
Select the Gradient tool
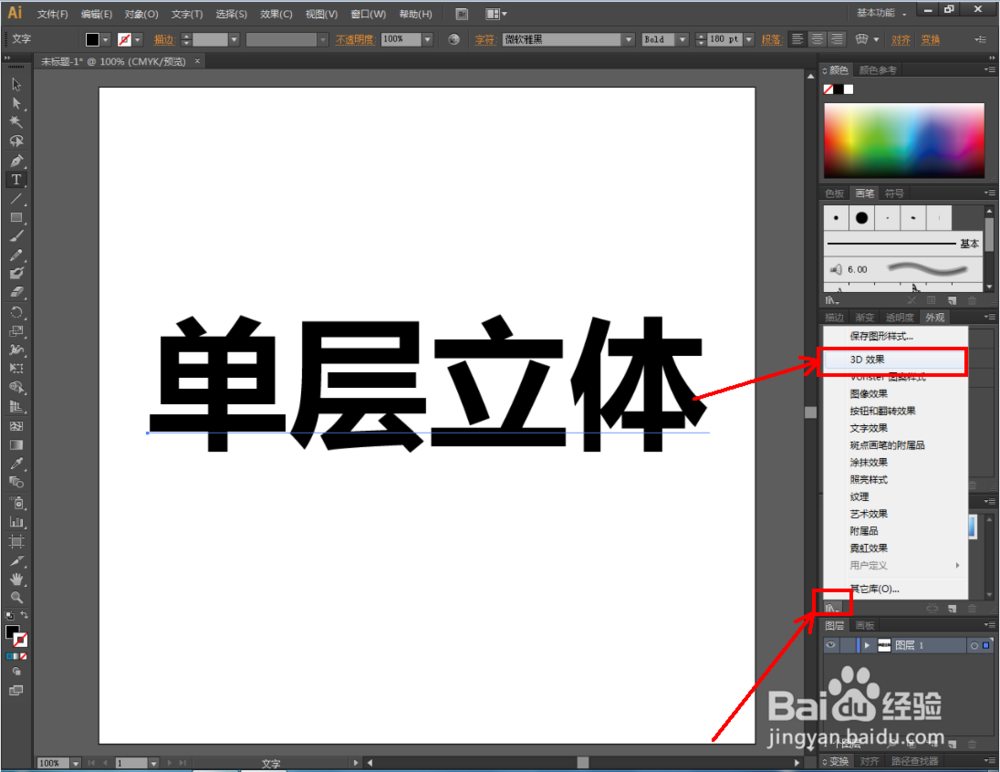pyautogui.click(x=16, y=445)
